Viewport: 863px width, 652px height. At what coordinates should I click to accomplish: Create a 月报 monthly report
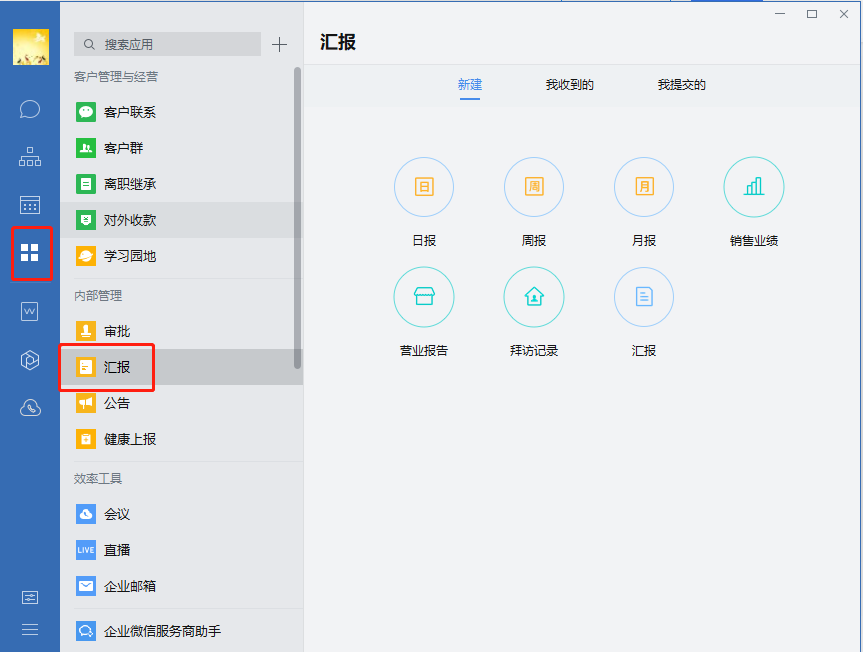pos(644,187)
